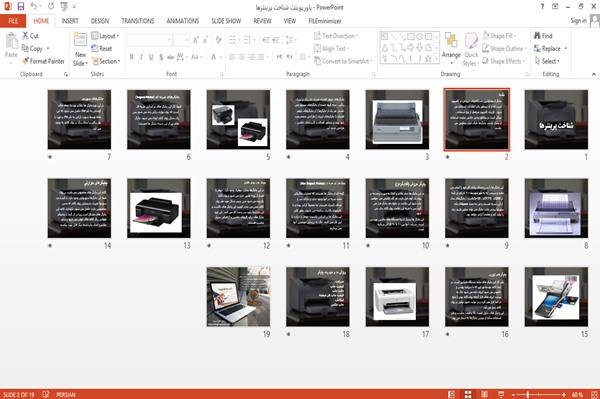This screenshot has height=399, width=600.
Task: Open Layout dropdown
Action: [105, 36]
